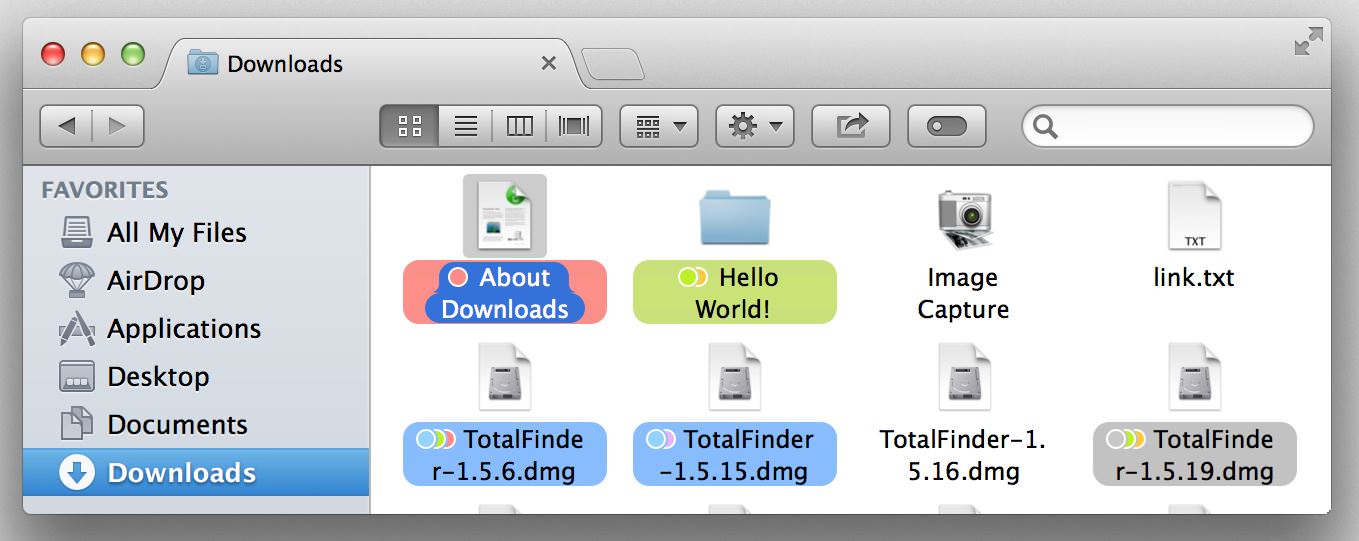The height and width of the screenshot is (541, 1359).
Task: Switch to icon view
Action: (x=410, y=126)
